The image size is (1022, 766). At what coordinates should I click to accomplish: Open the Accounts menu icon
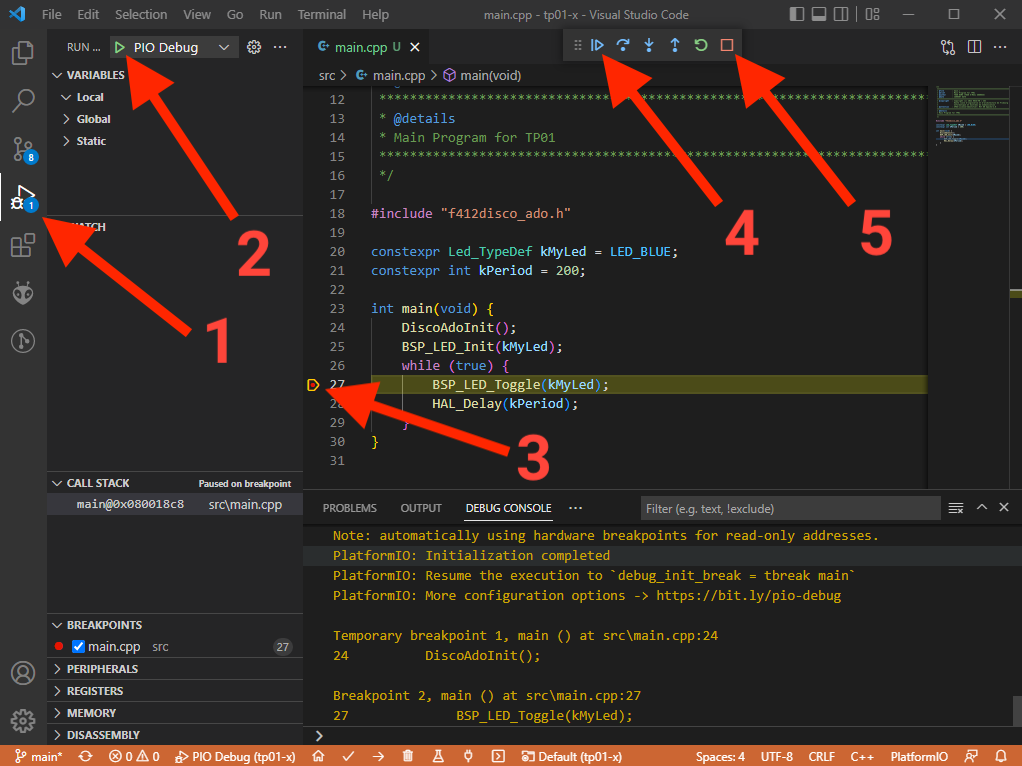tap(23, 673)
